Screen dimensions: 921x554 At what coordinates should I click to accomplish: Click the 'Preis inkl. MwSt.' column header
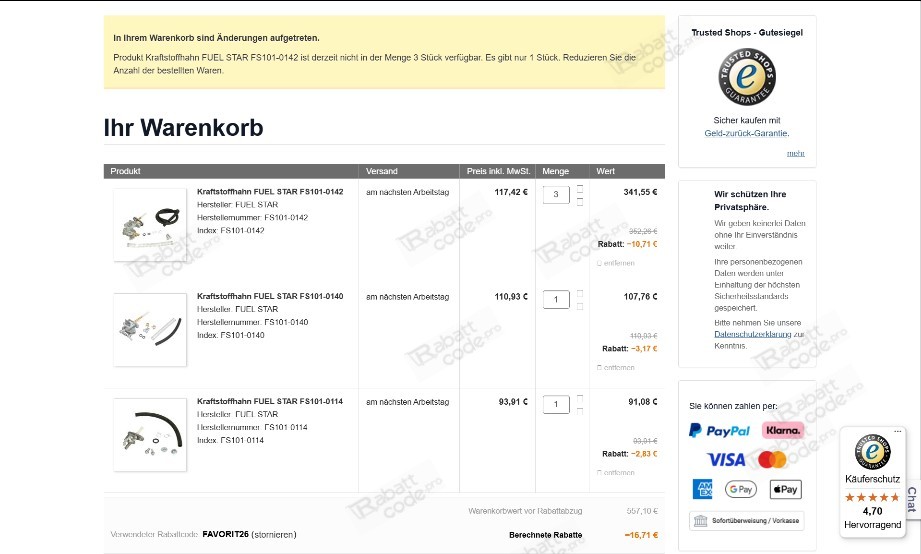tap(498, 171)
